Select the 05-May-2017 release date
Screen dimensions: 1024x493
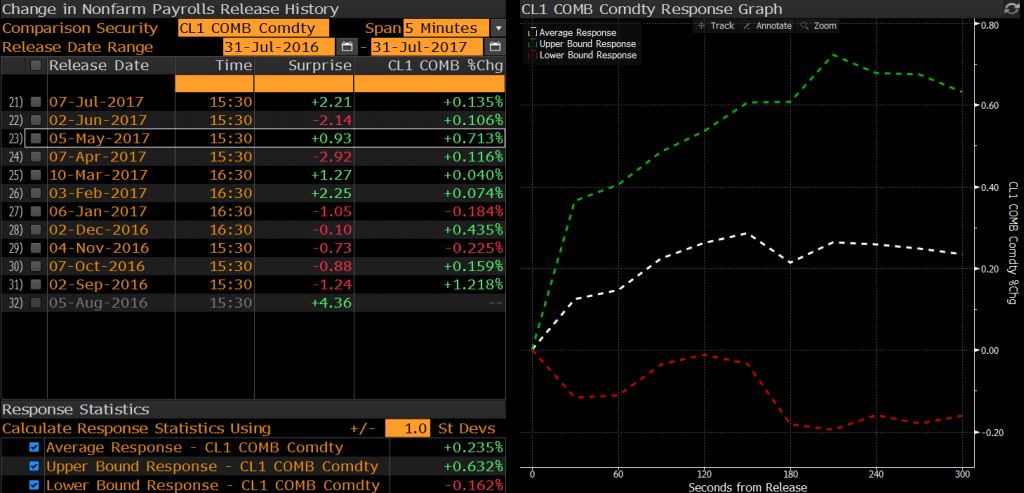pos(99,138)
